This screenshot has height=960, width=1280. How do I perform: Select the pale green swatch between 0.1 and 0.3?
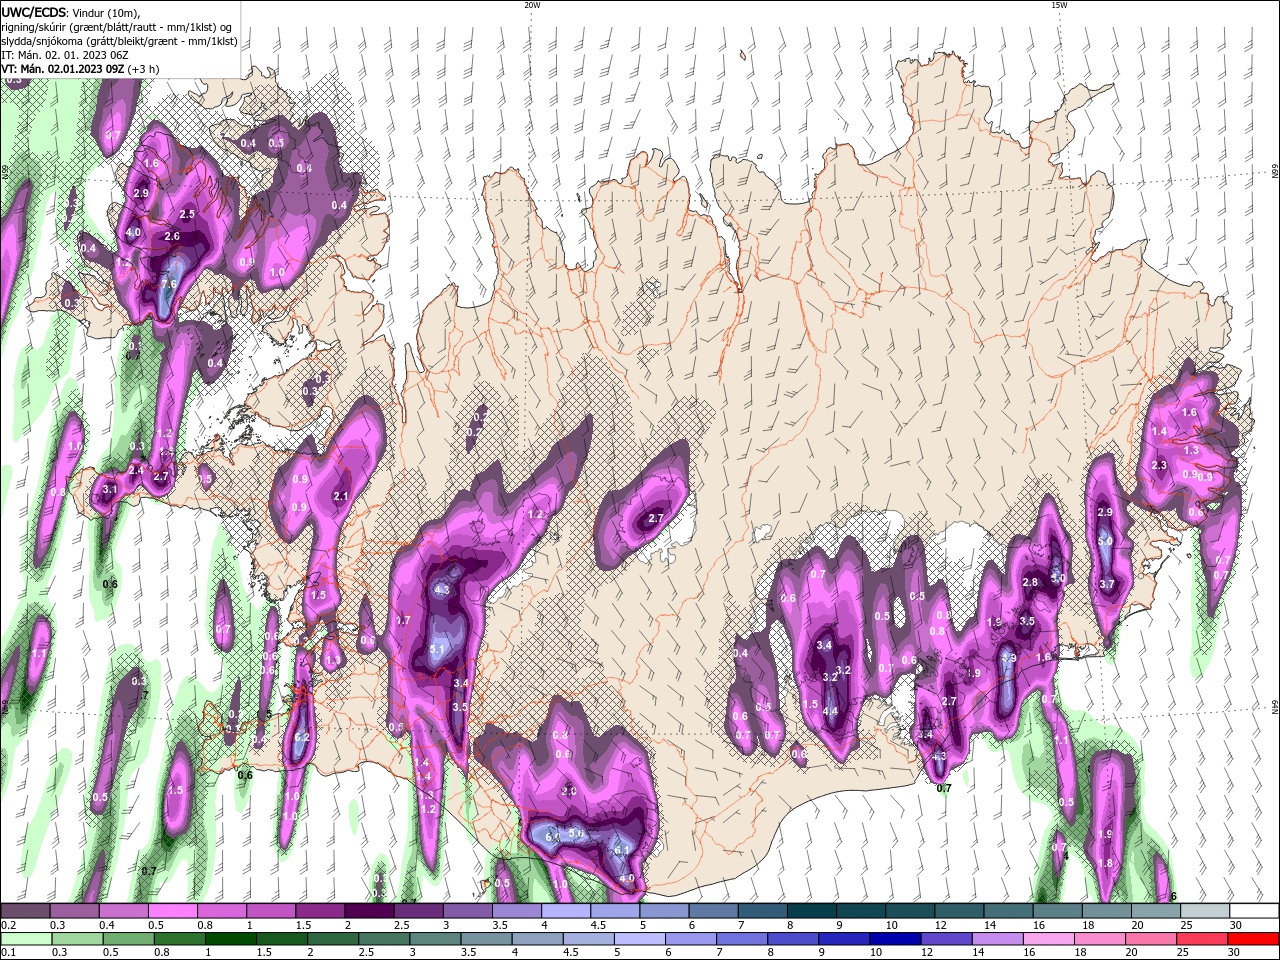click(26, 939)
